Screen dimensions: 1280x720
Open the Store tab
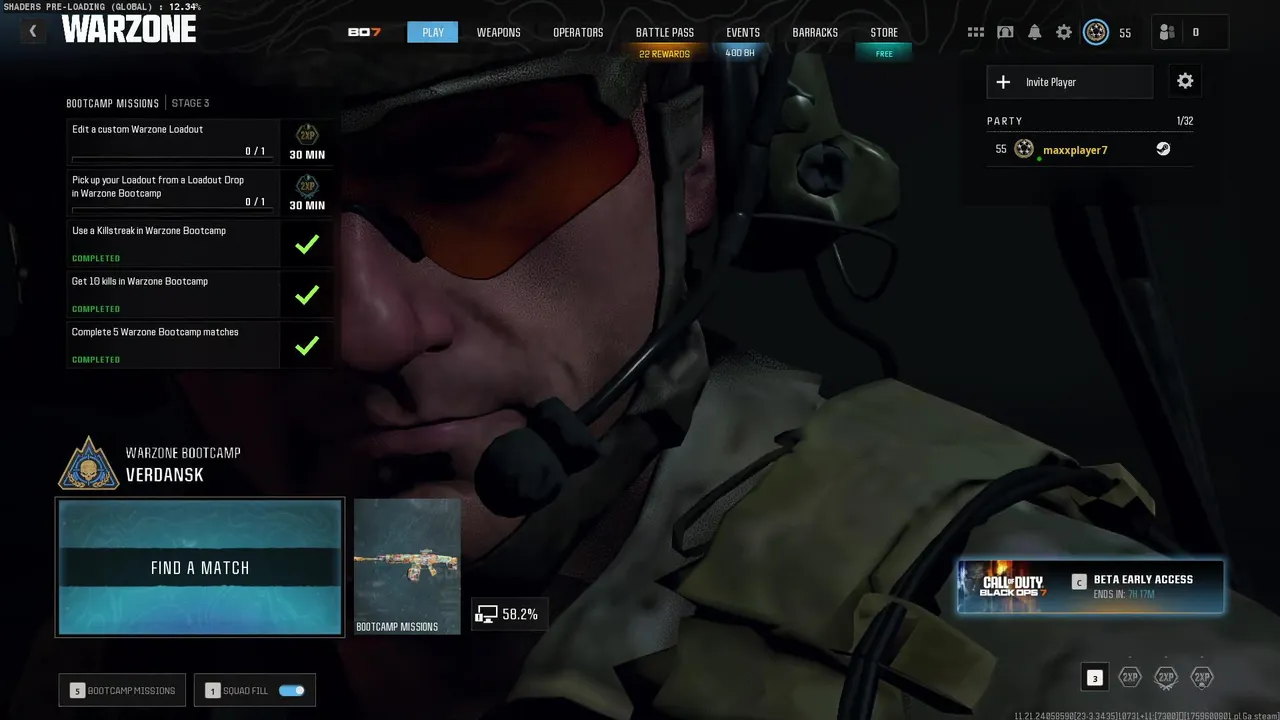(x=884, y=32)
